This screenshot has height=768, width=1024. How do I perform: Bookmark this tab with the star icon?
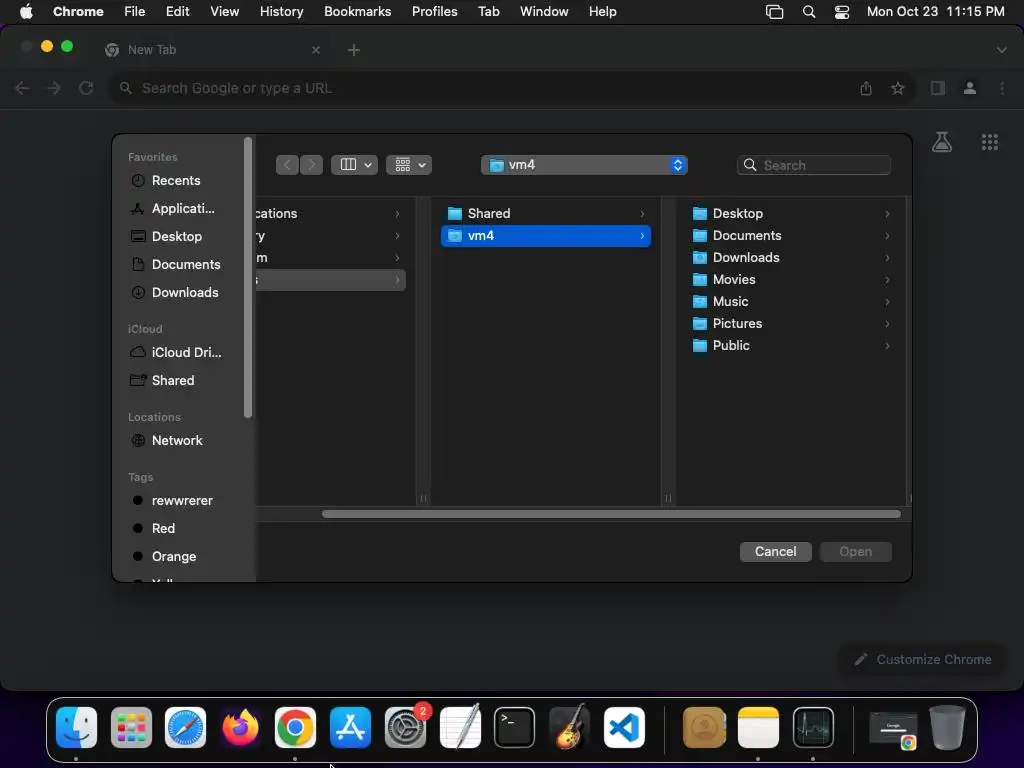click(898, 88)
